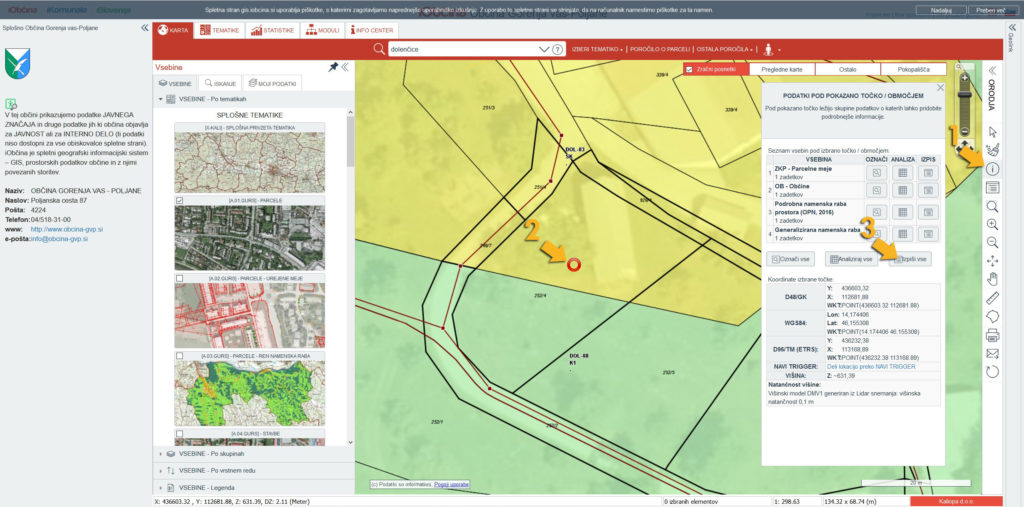Image resolution: width=1024 pixels, height=507 pixels.
Task: Click the search magnifier icon beside search box
Action: [x=380, y=49]
